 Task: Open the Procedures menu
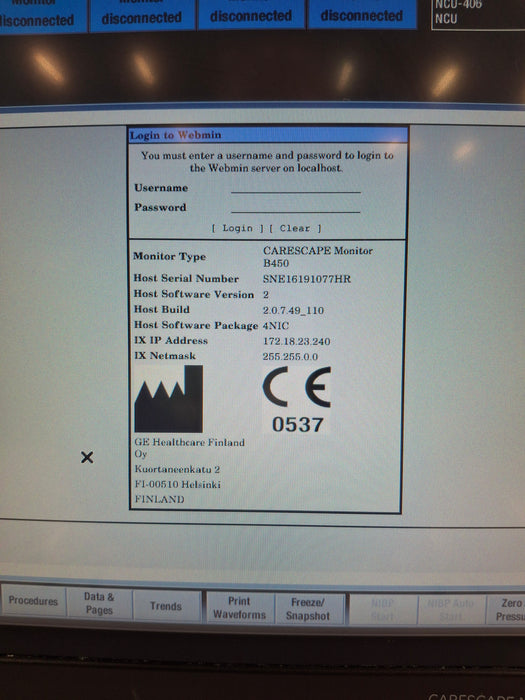coord(33,601)
